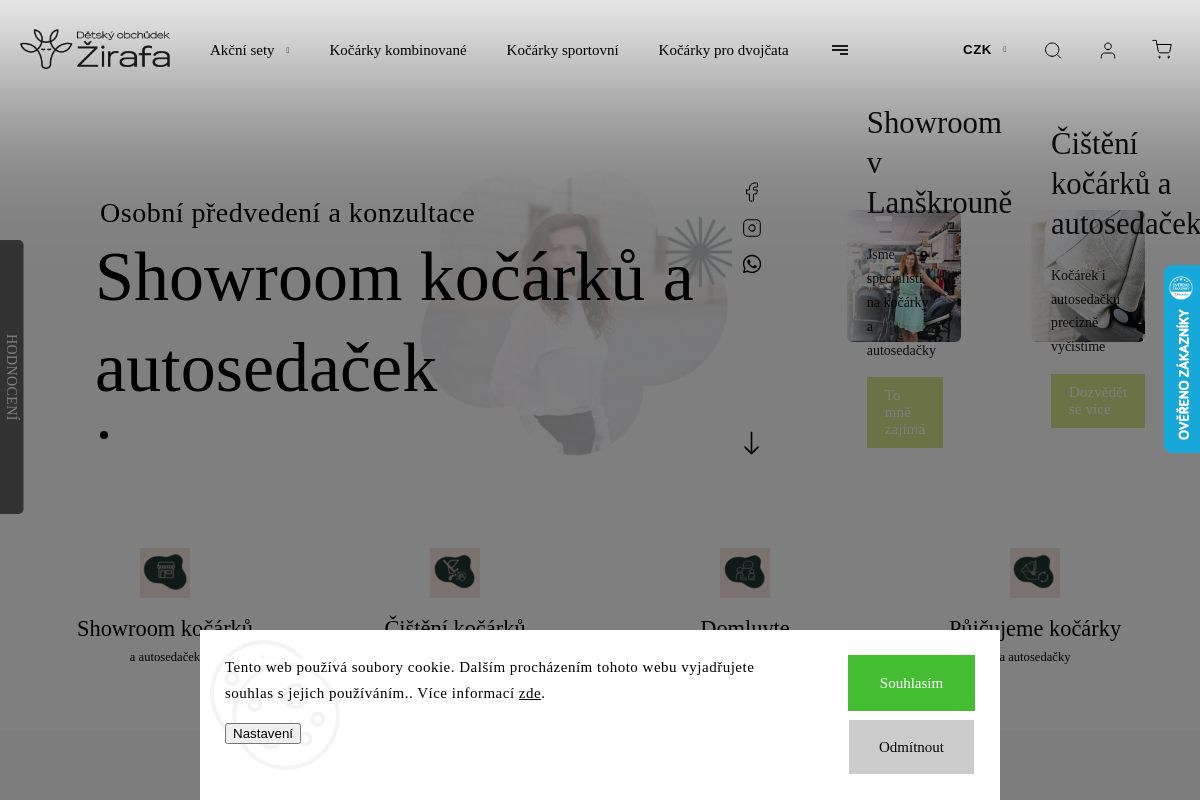Open the WhatsApp contact icon

point(752,264)
